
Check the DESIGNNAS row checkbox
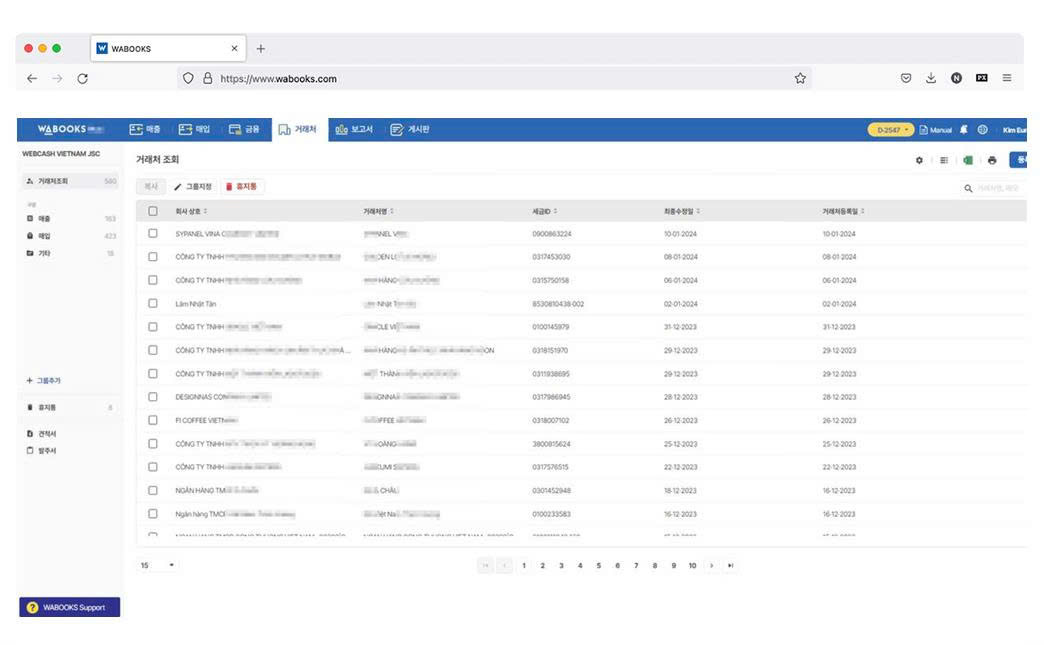(x=153, y=397)
